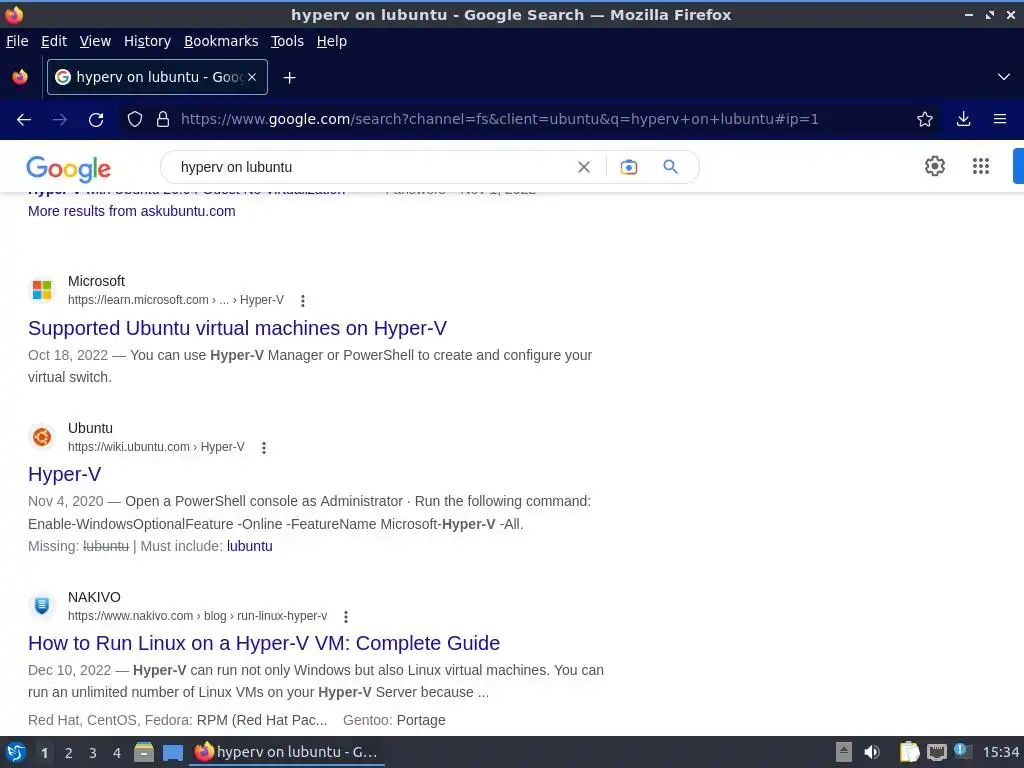
Task: Open the History menu
Action: click(147, 41)
